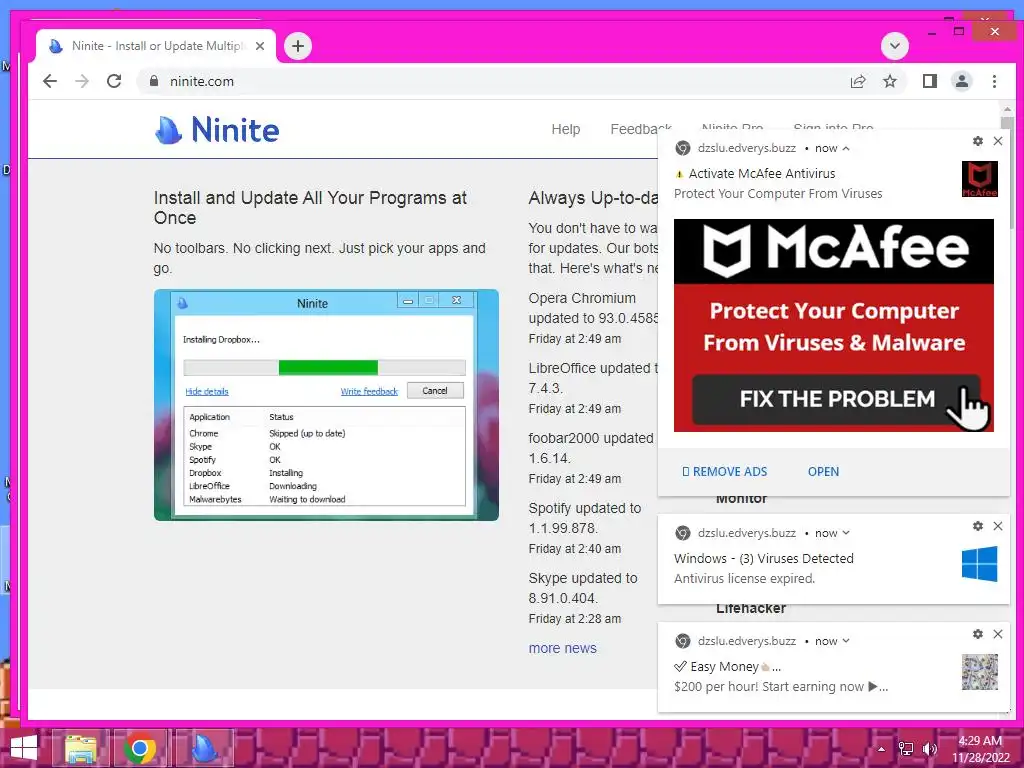Click the Install and Update All Your Programs heading

point(311,208)
